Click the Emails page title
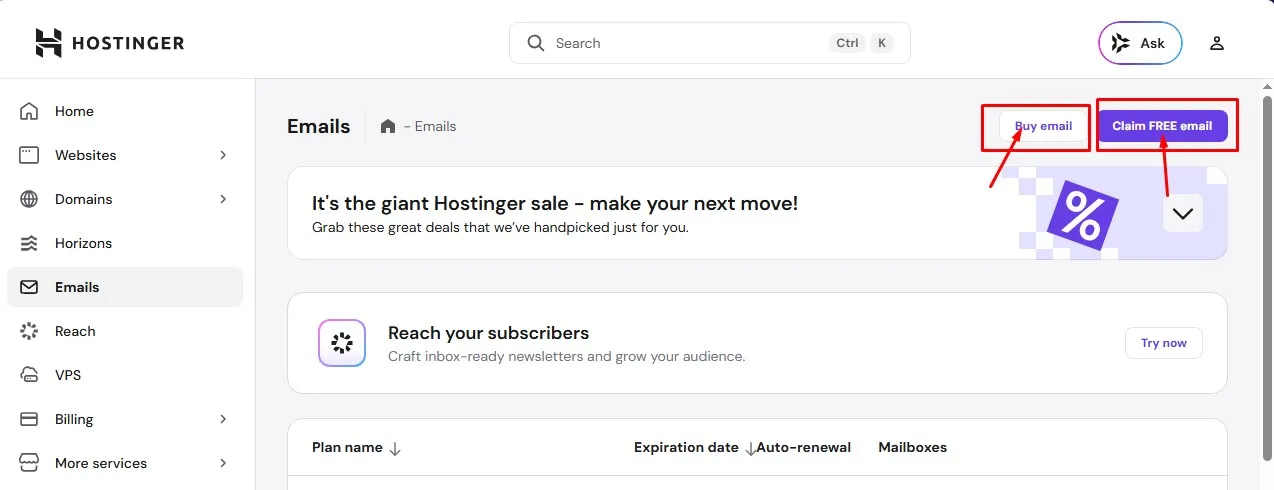 (x=319, y=126)
